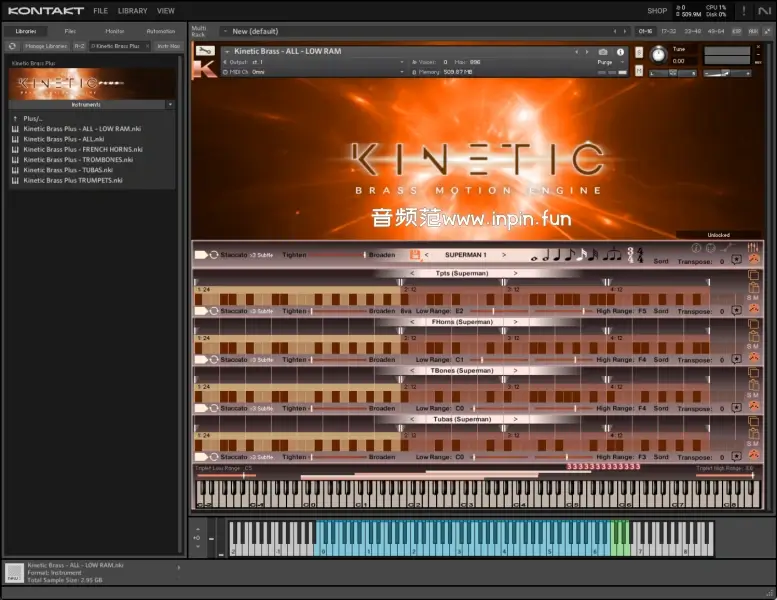Open the LIBRARY menu
The width and height of the screenshot is (777, 600).
132,11
